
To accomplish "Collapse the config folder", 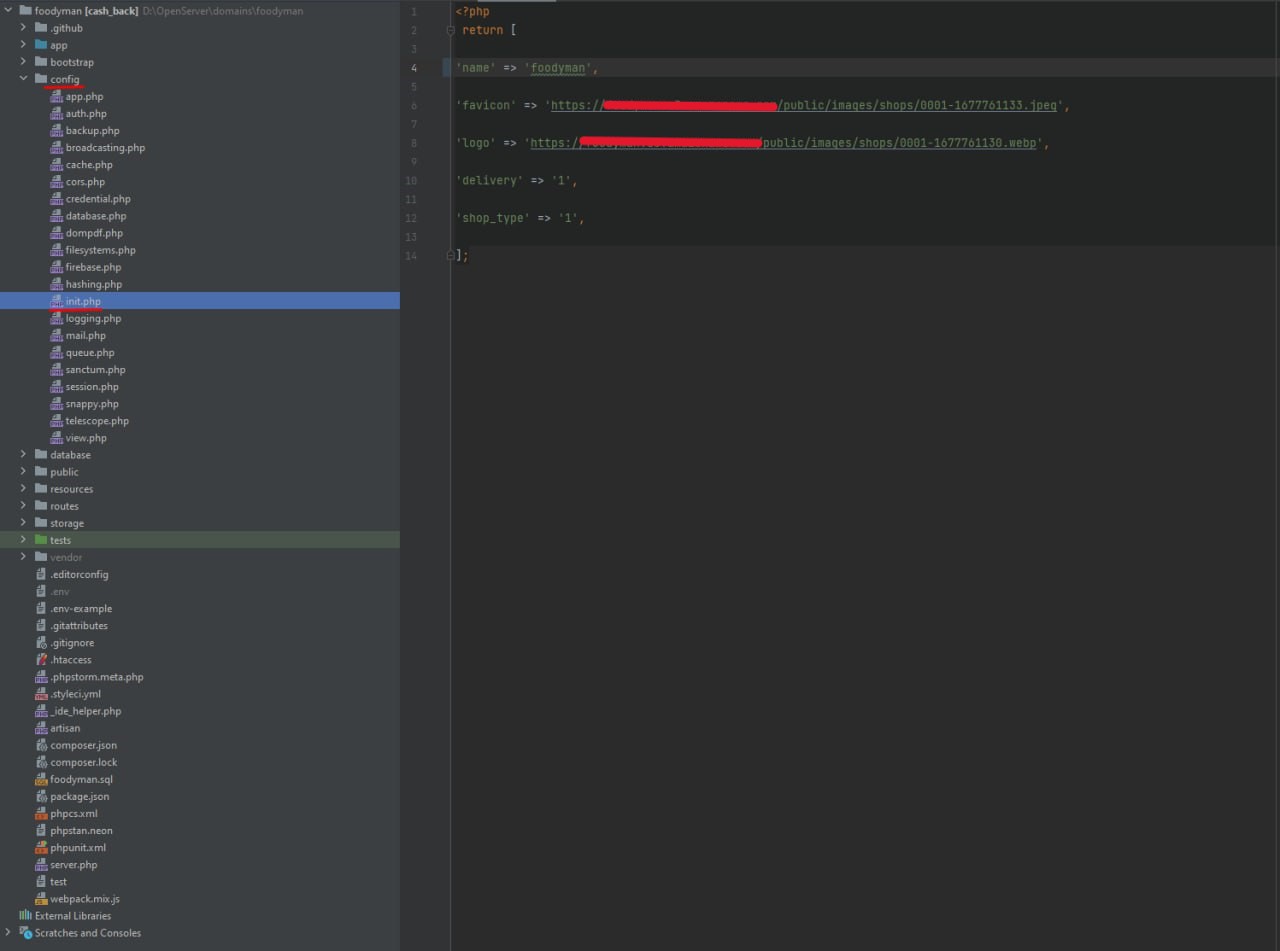I will click(x=24, y=79).
